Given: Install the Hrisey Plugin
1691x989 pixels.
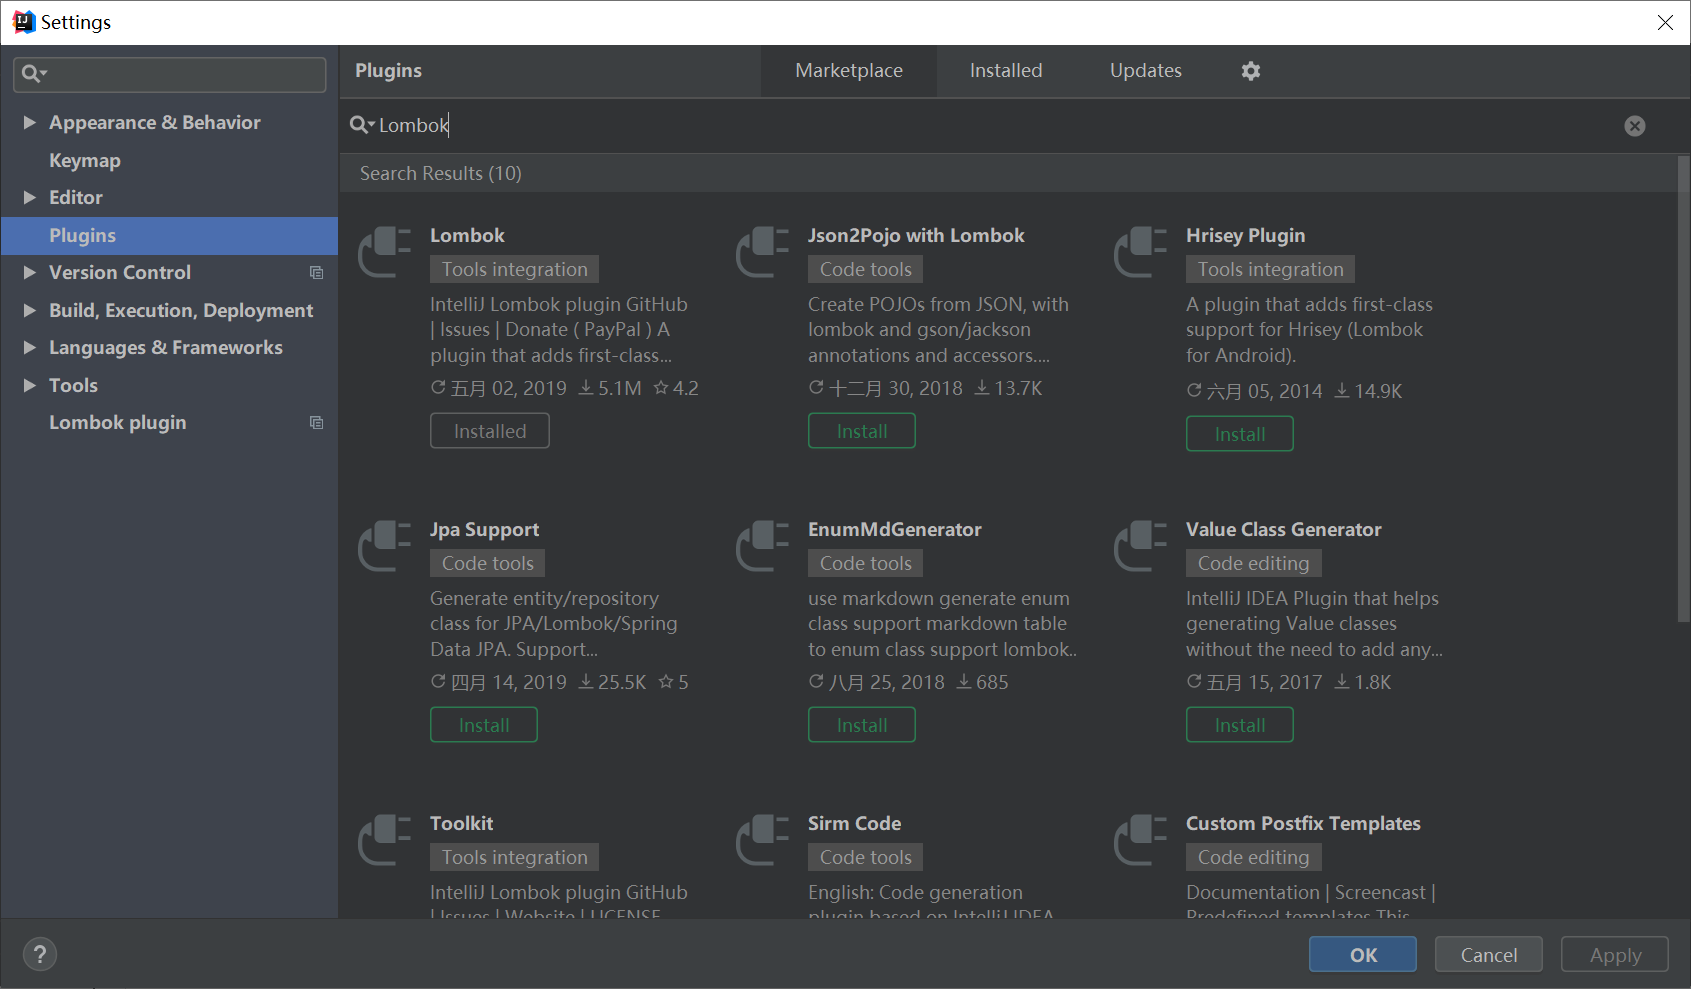Looking at the screenshot, I should pos(1240,434).
